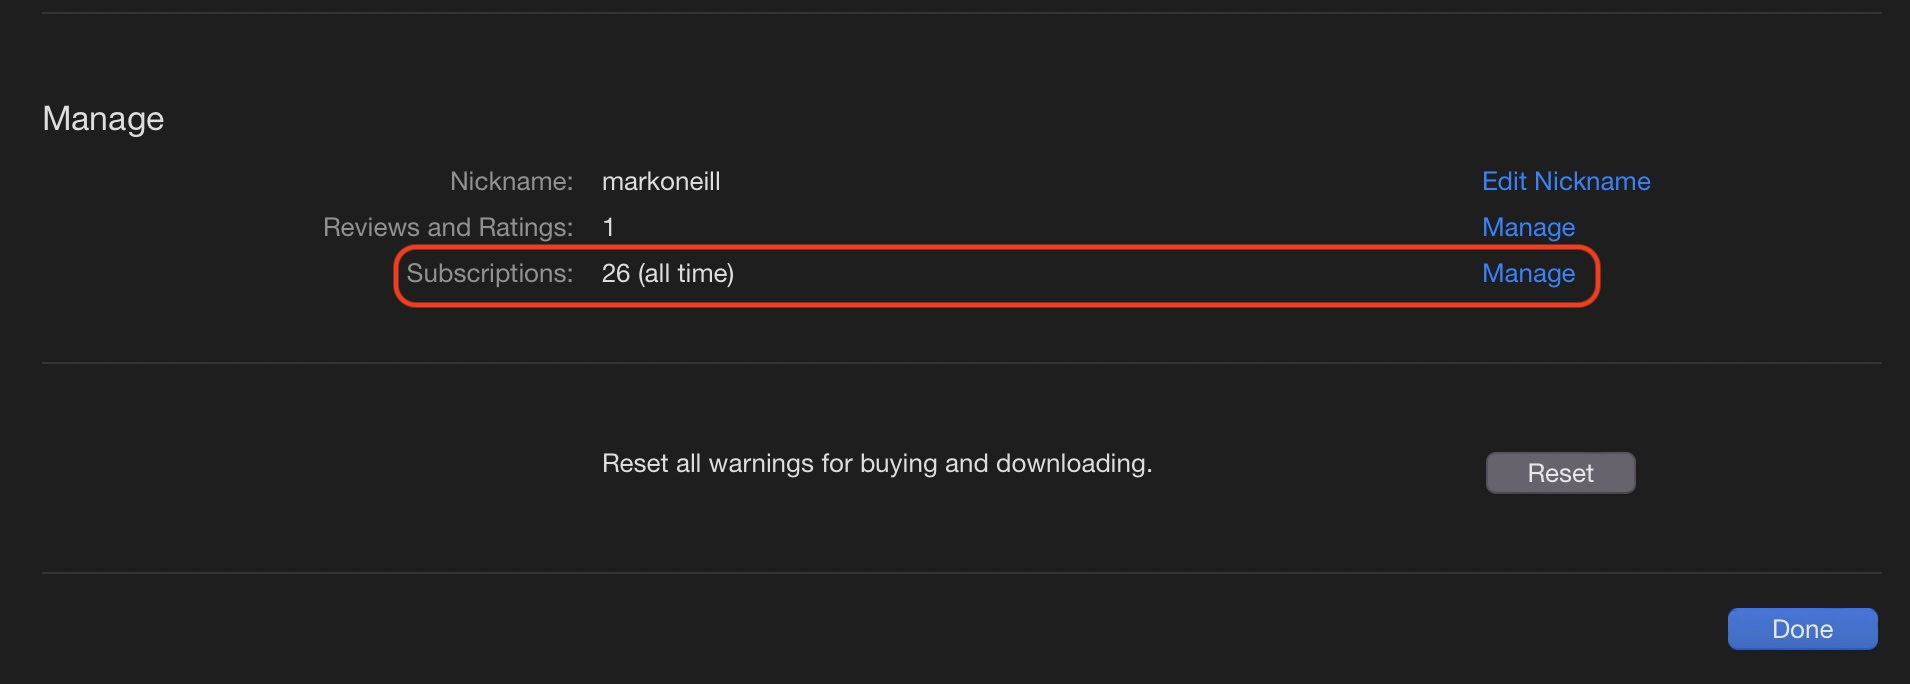Select the Reviews and Ratings count 1
The image size is (1910, 684).
pyautogui.click(x=608, y=227)
